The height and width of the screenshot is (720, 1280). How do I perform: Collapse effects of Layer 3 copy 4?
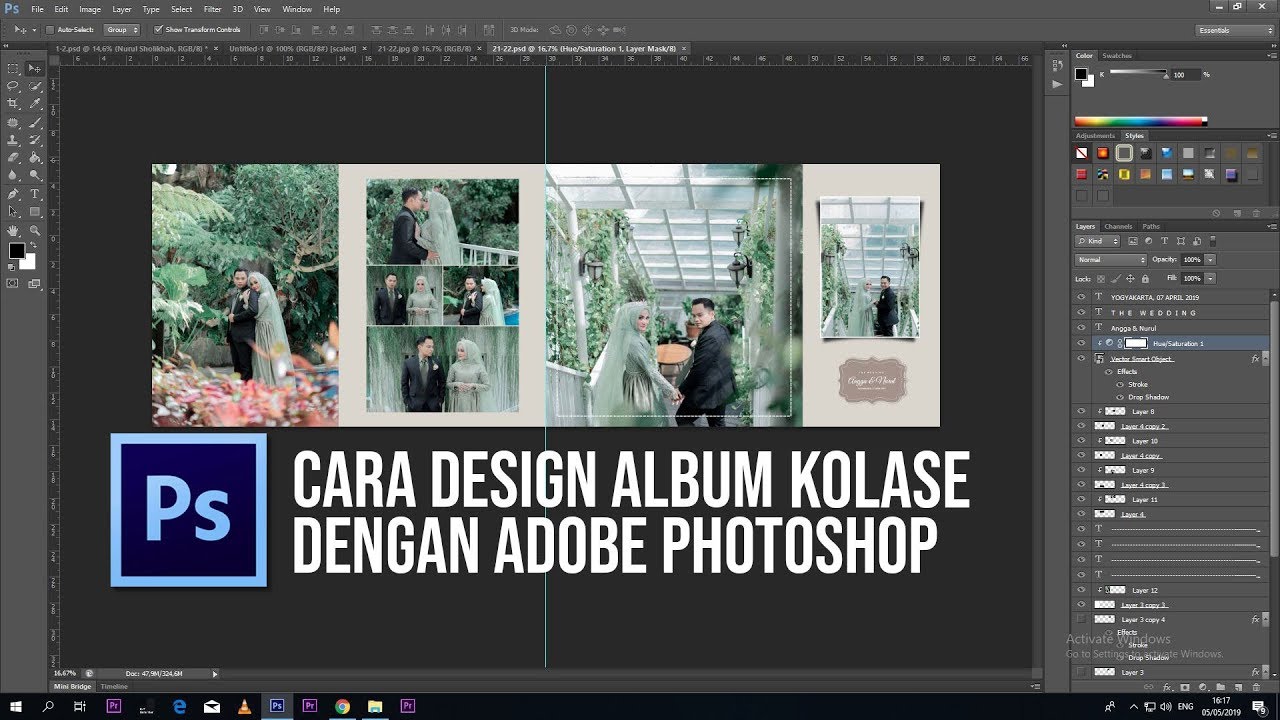coord(1266,619)
